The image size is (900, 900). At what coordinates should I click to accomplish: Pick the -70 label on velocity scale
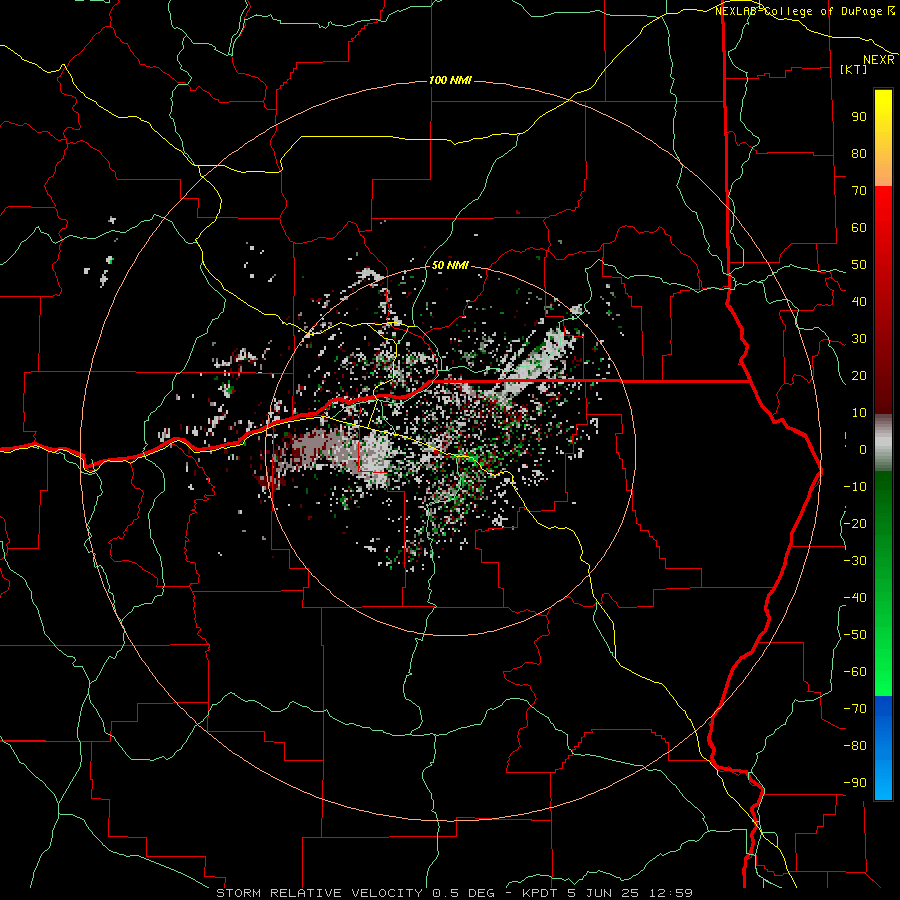point(855,709)
